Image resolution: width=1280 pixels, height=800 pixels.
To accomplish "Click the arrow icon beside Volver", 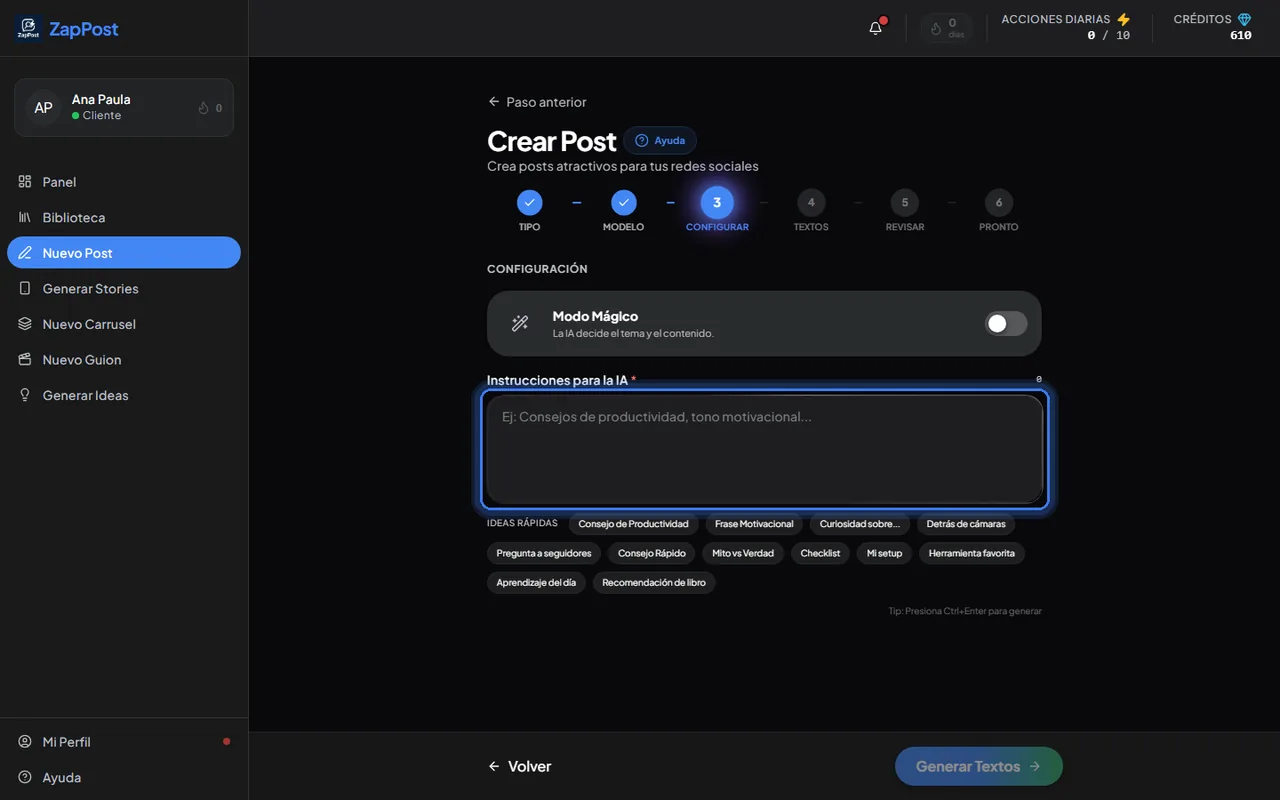I will pos(494,766).
